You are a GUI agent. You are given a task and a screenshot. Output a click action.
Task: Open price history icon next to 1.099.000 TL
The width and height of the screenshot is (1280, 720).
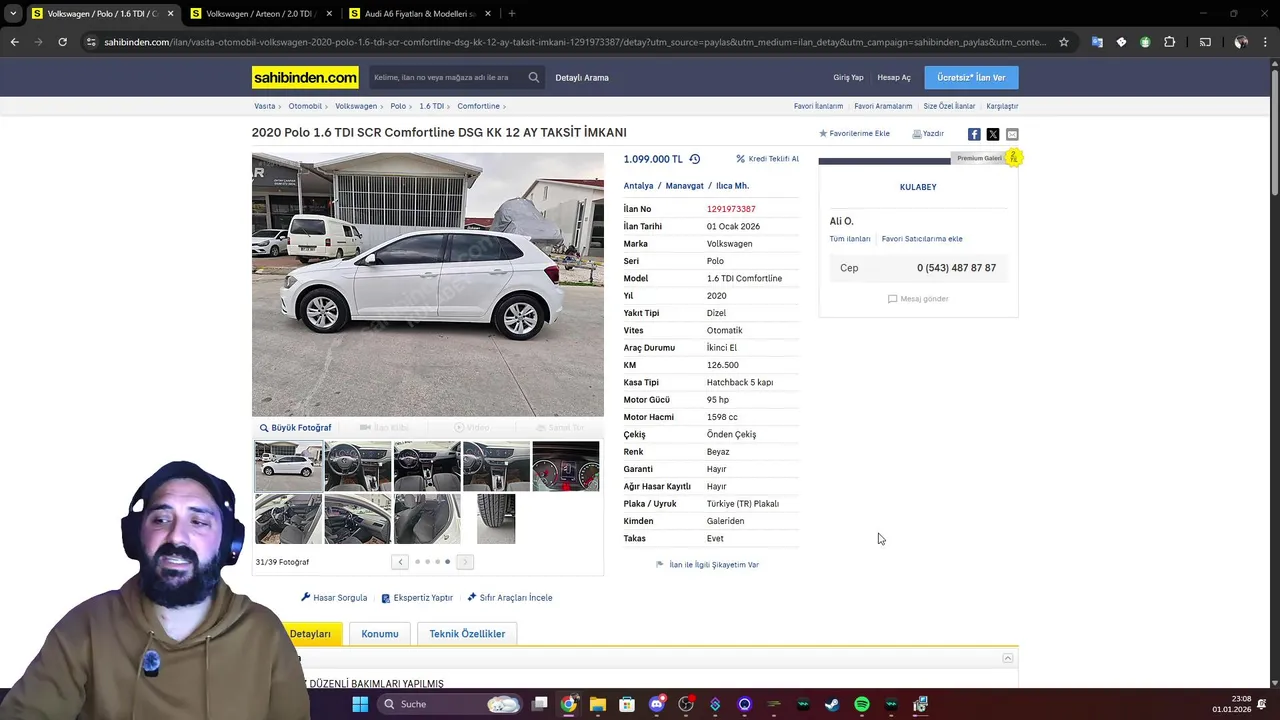[x=695, y=159]
